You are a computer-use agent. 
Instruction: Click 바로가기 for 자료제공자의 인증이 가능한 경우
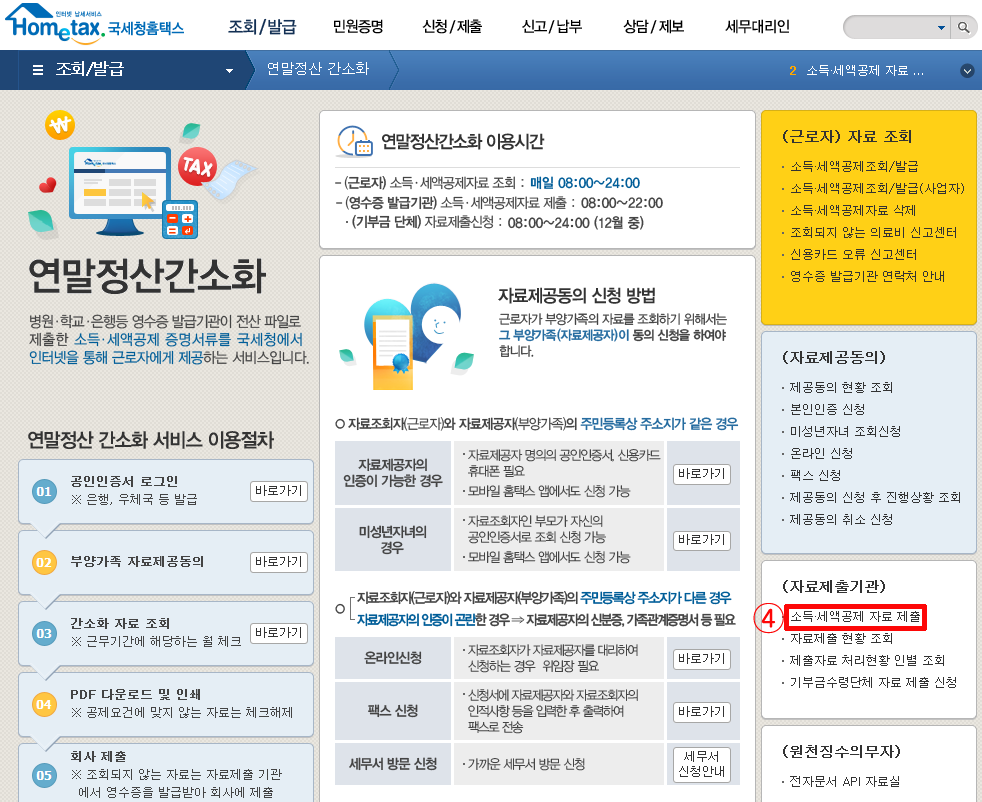click(x=701, y=474)
